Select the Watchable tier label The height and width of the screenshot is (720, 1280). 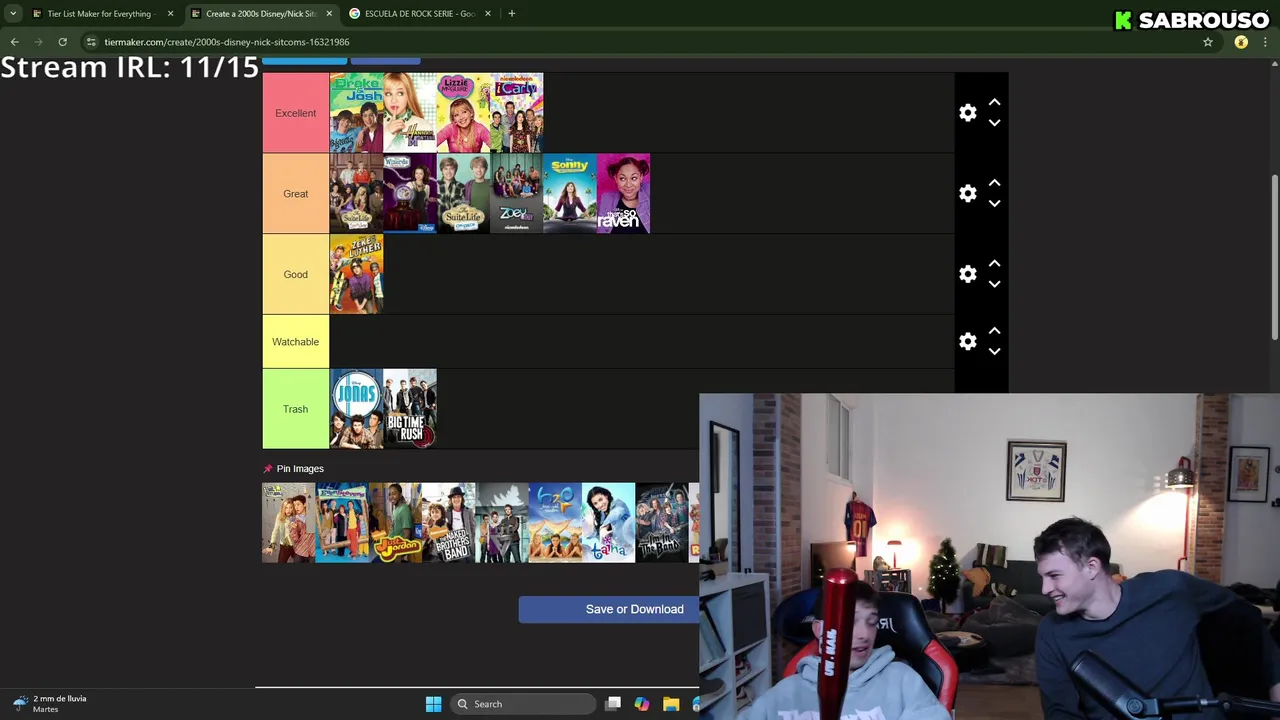(295, 342)
